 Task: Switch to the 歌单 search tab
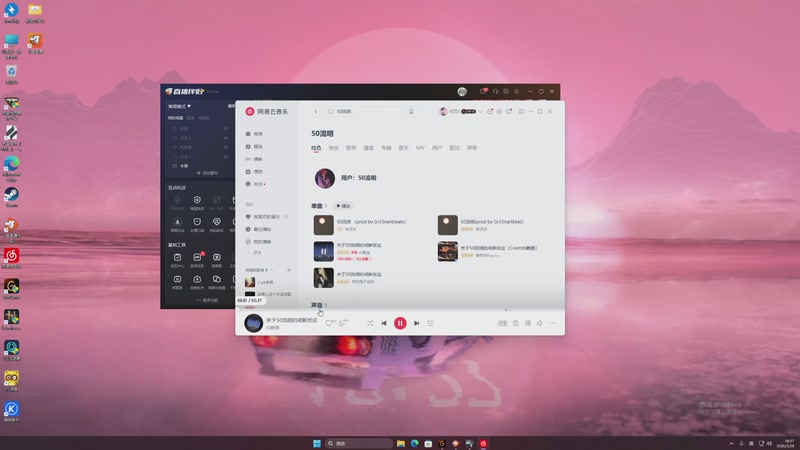(x=351, y=148)
